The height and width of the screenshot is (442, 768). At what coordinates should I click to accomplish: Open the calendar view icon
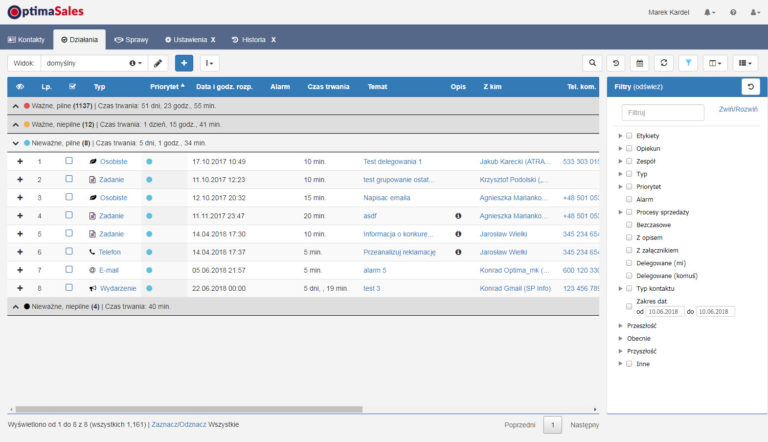point(639,63)
